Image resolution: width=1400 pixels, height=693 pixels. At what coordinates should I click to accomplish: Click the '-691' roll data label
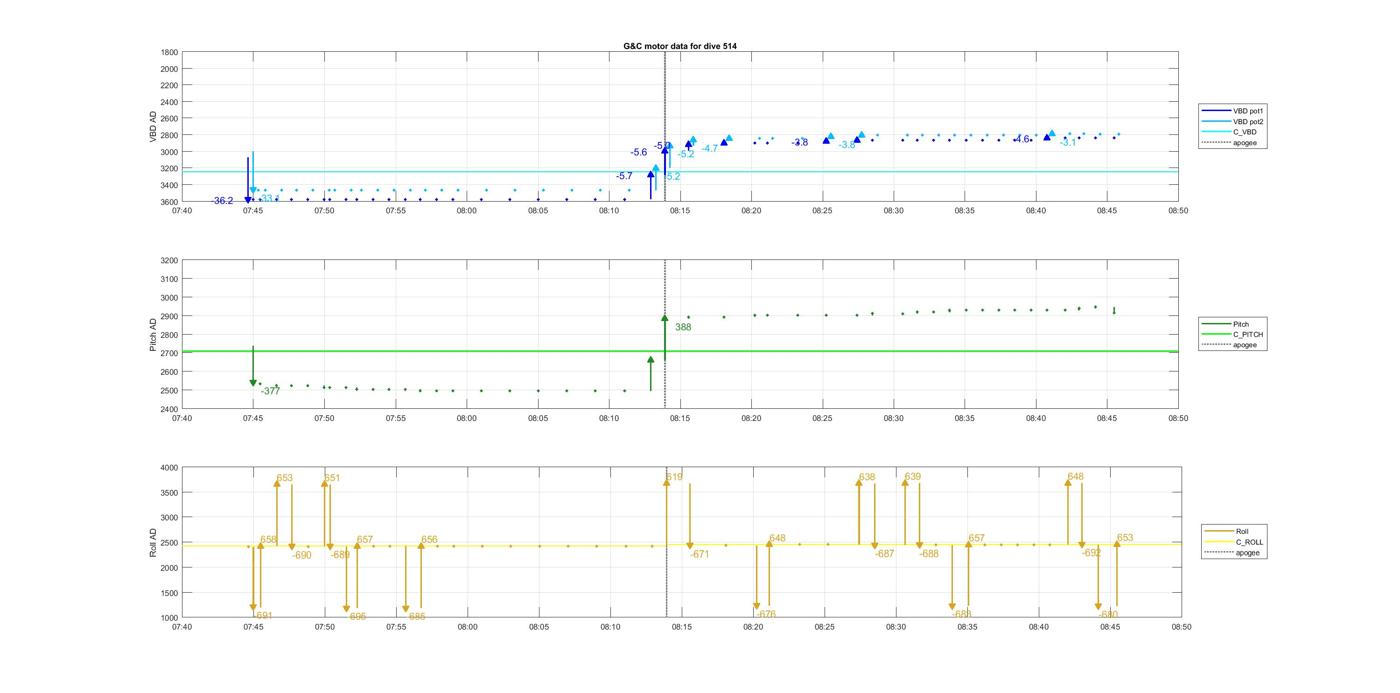[x=263, y=616]
